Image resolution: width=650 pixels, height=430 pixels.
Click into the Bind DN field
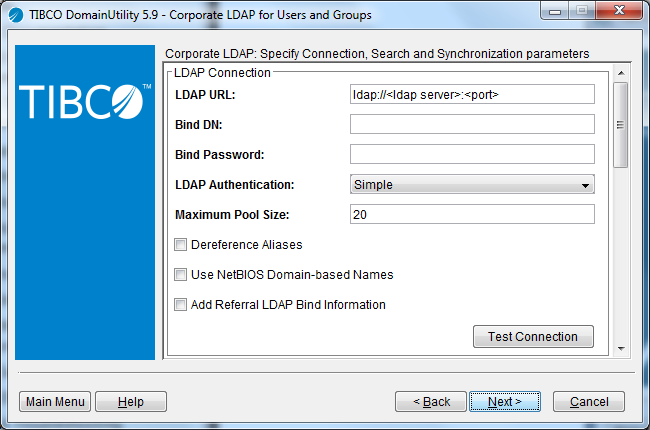click(x=472, y=124)
